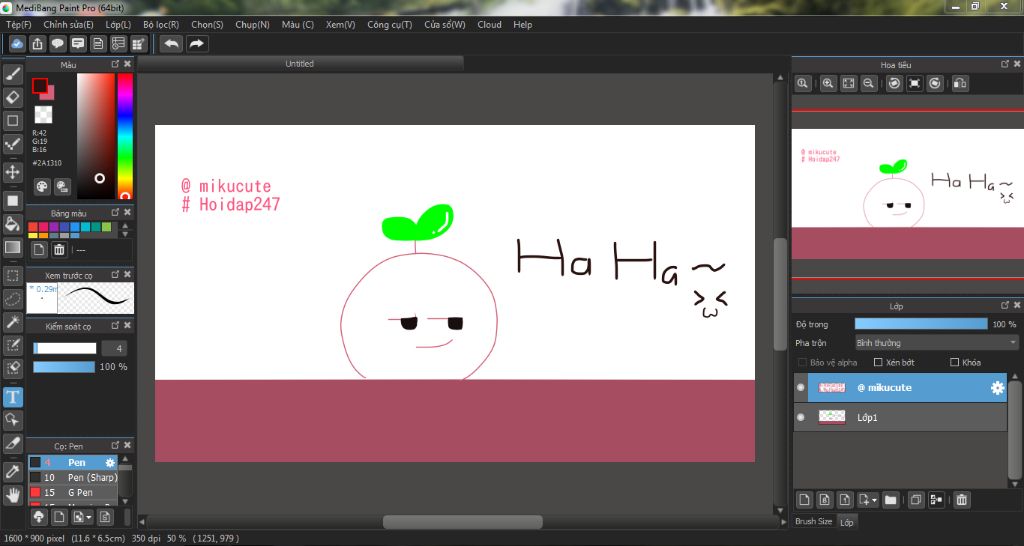Create a new layer via page icon

(805, 500)
